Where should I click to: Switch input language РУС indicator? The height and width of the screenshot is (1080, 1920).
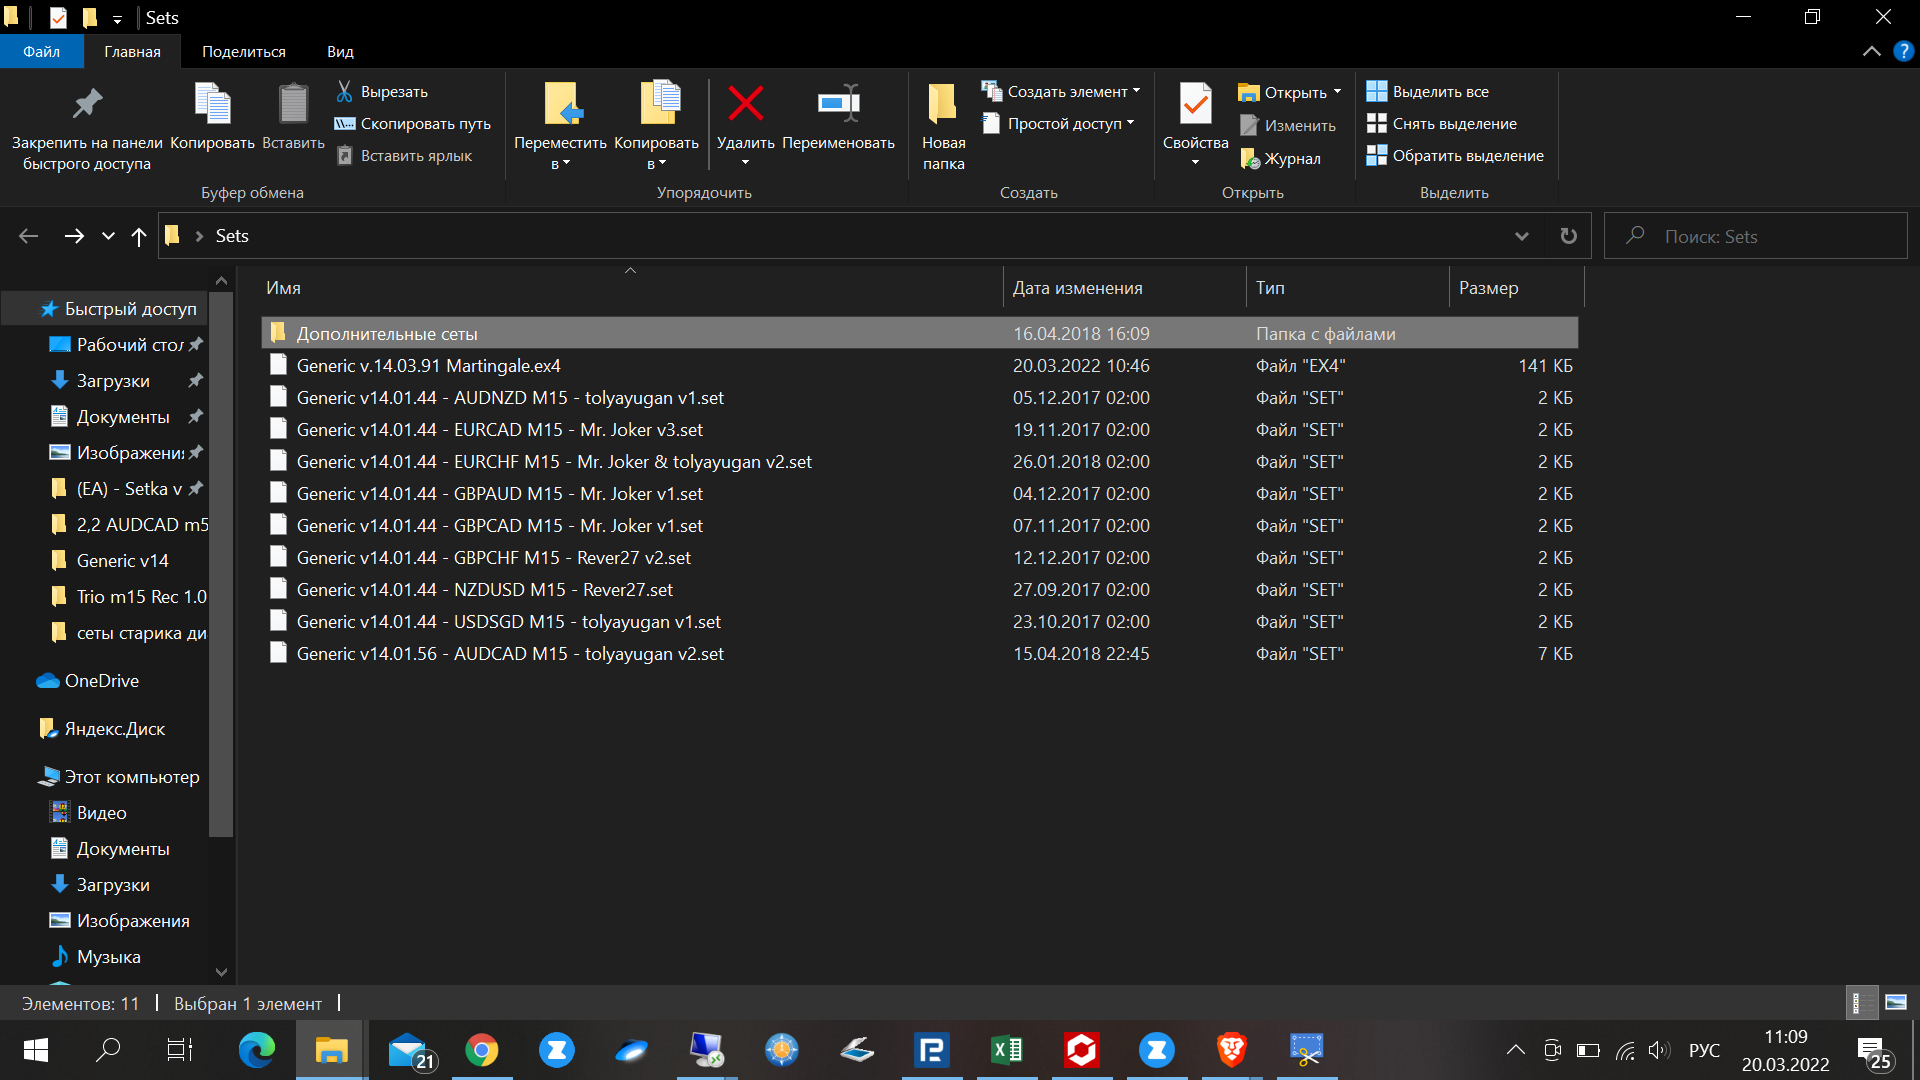tap(1704, 1050)
